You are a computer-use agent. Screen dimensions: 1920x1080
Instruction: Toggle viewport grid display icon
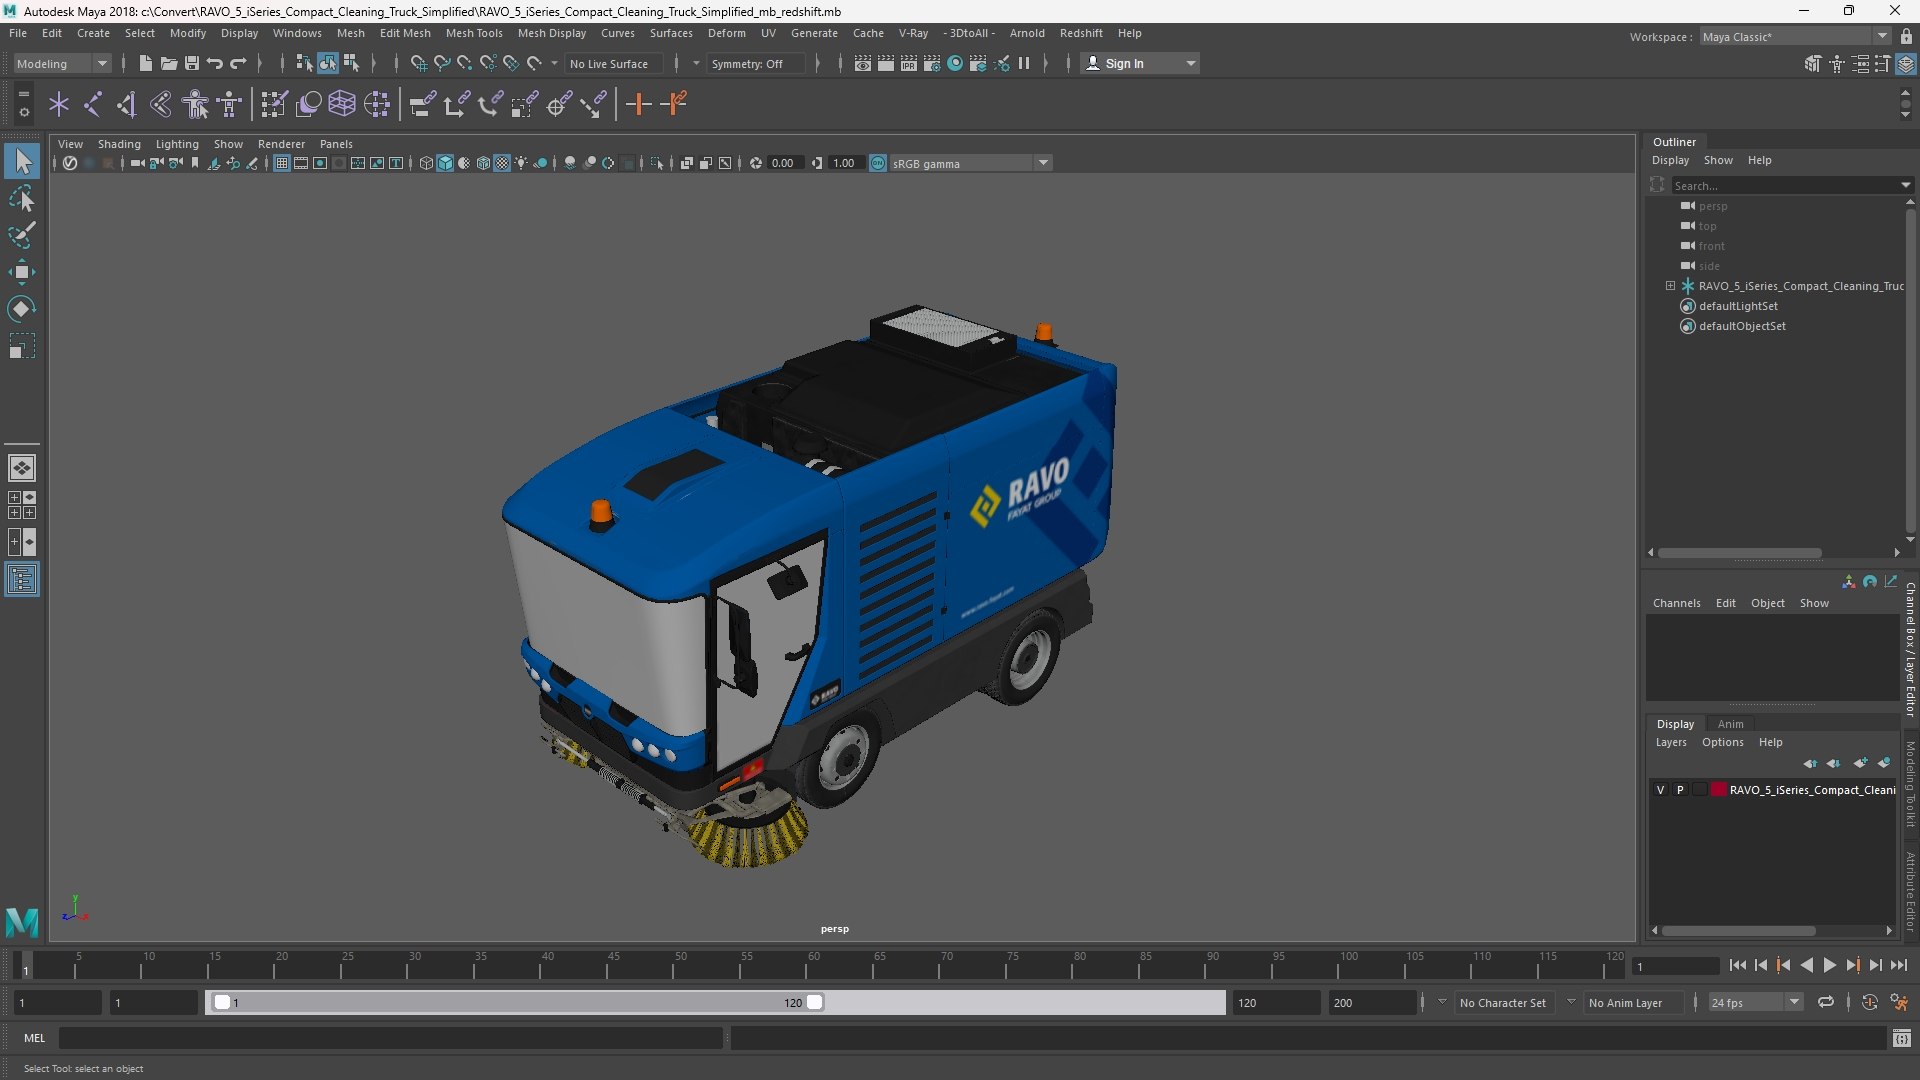click(282, 163)
